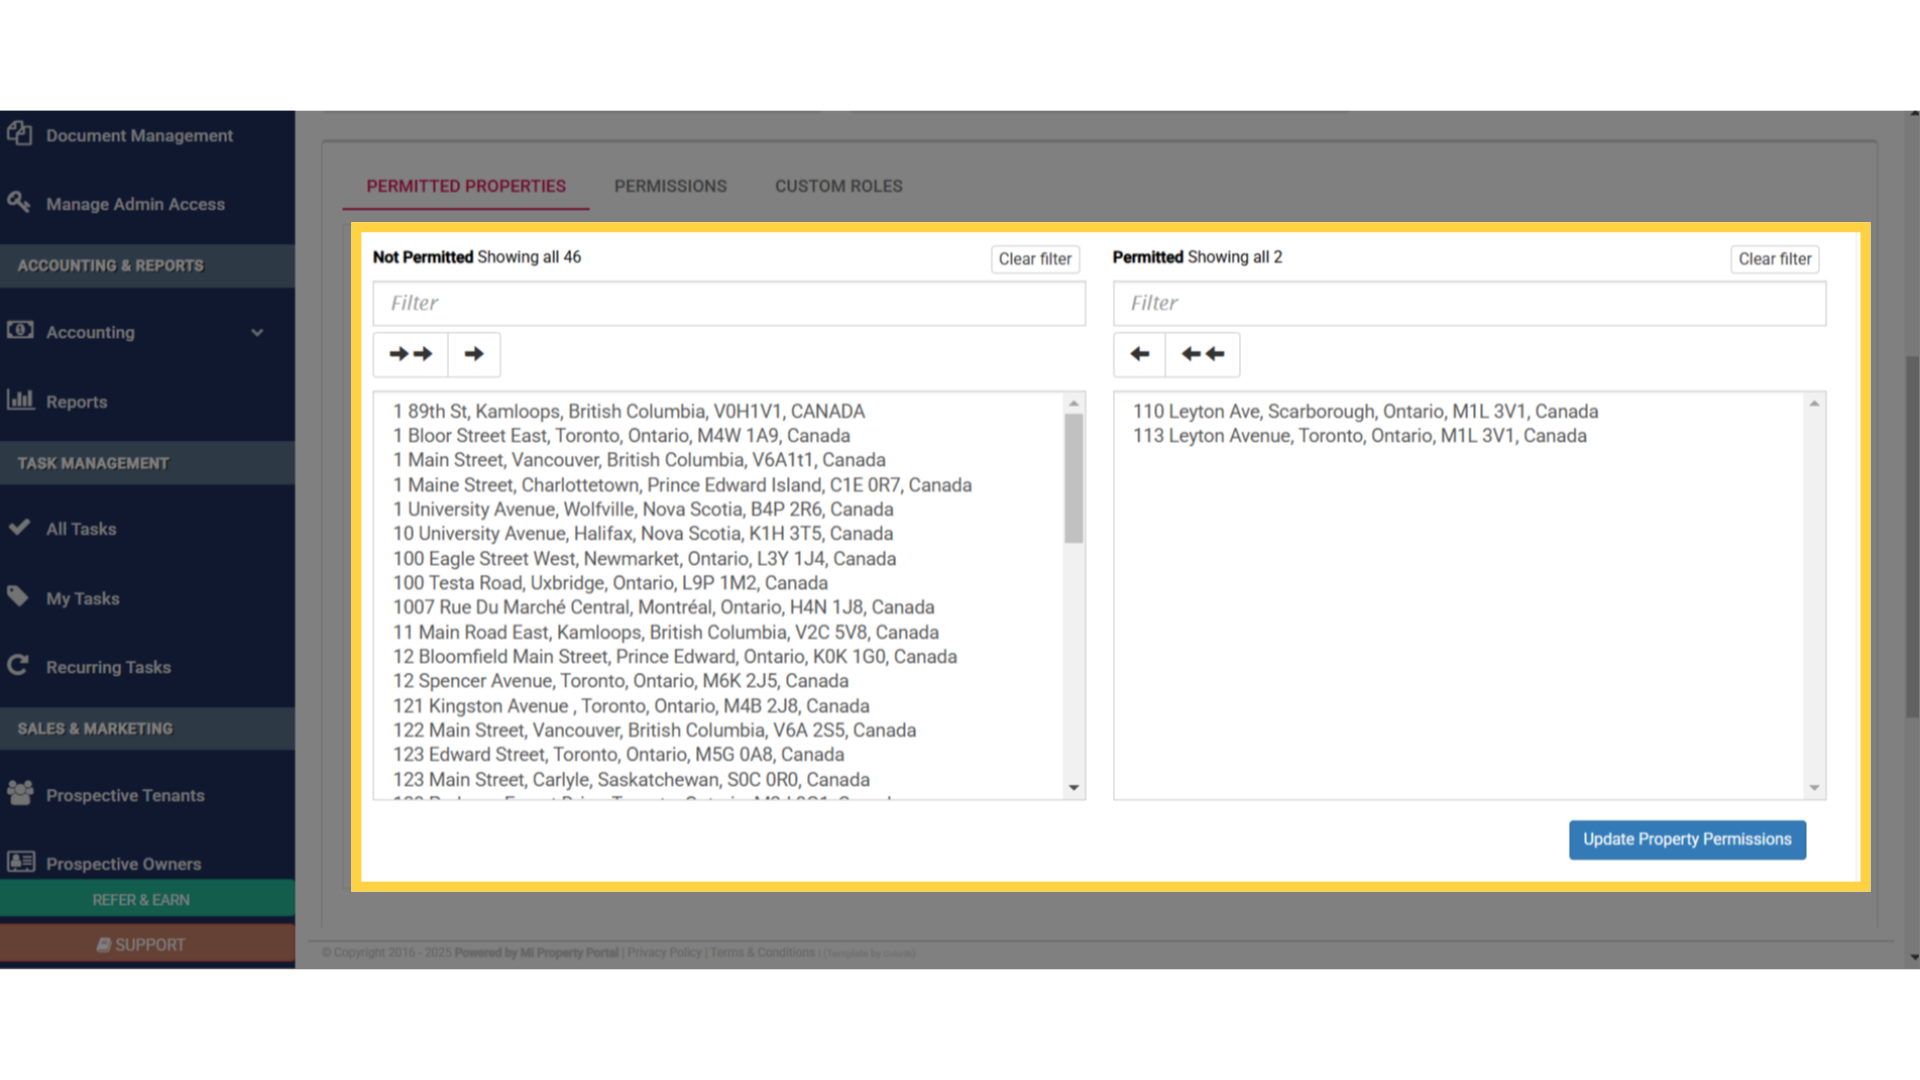
Task: Select 1 University Avenue, Wolfville property
Action: coord(643,509)
